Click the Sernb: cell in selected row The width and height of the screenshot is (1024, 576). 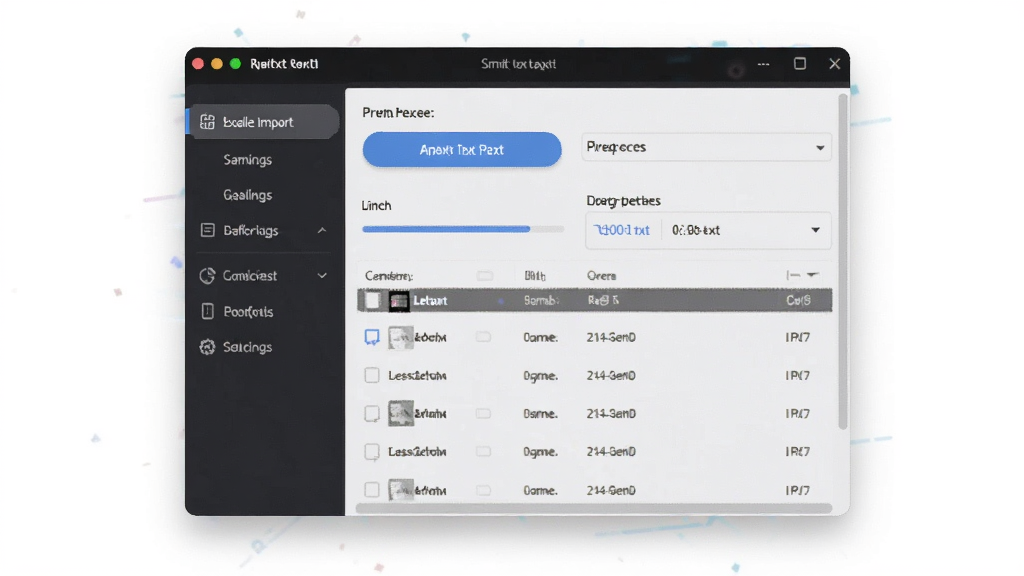tap(541, 300)
